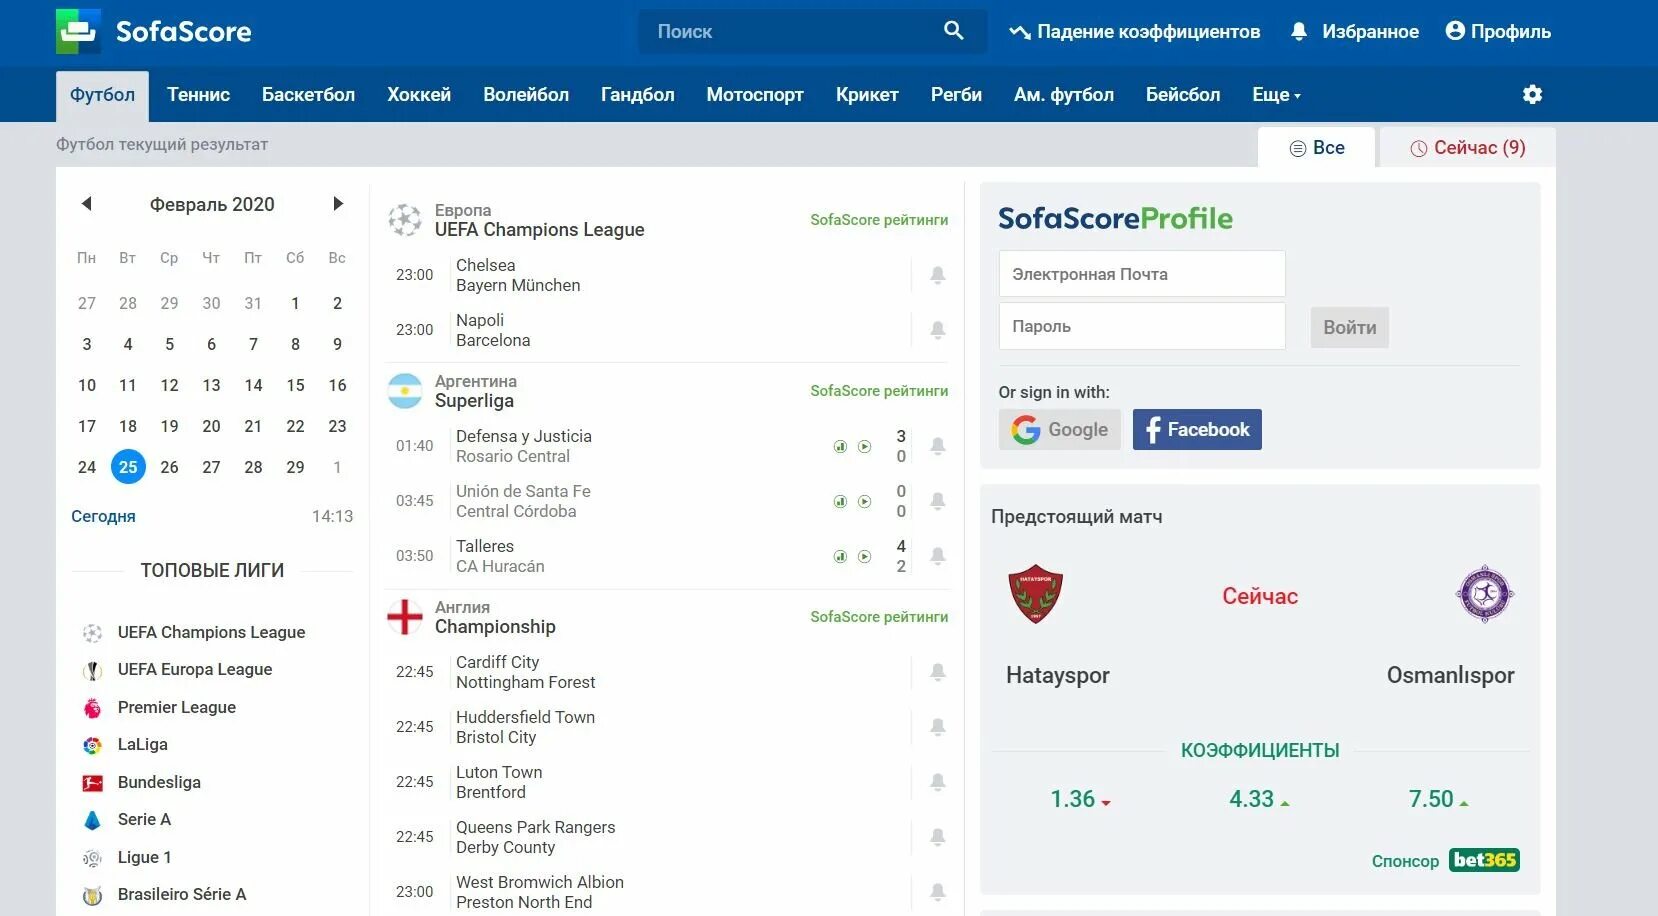Viewport: 1658px width, 916px height.
Task: Click the bet365 sponsor logo
Action: [x=1485, y=860]
